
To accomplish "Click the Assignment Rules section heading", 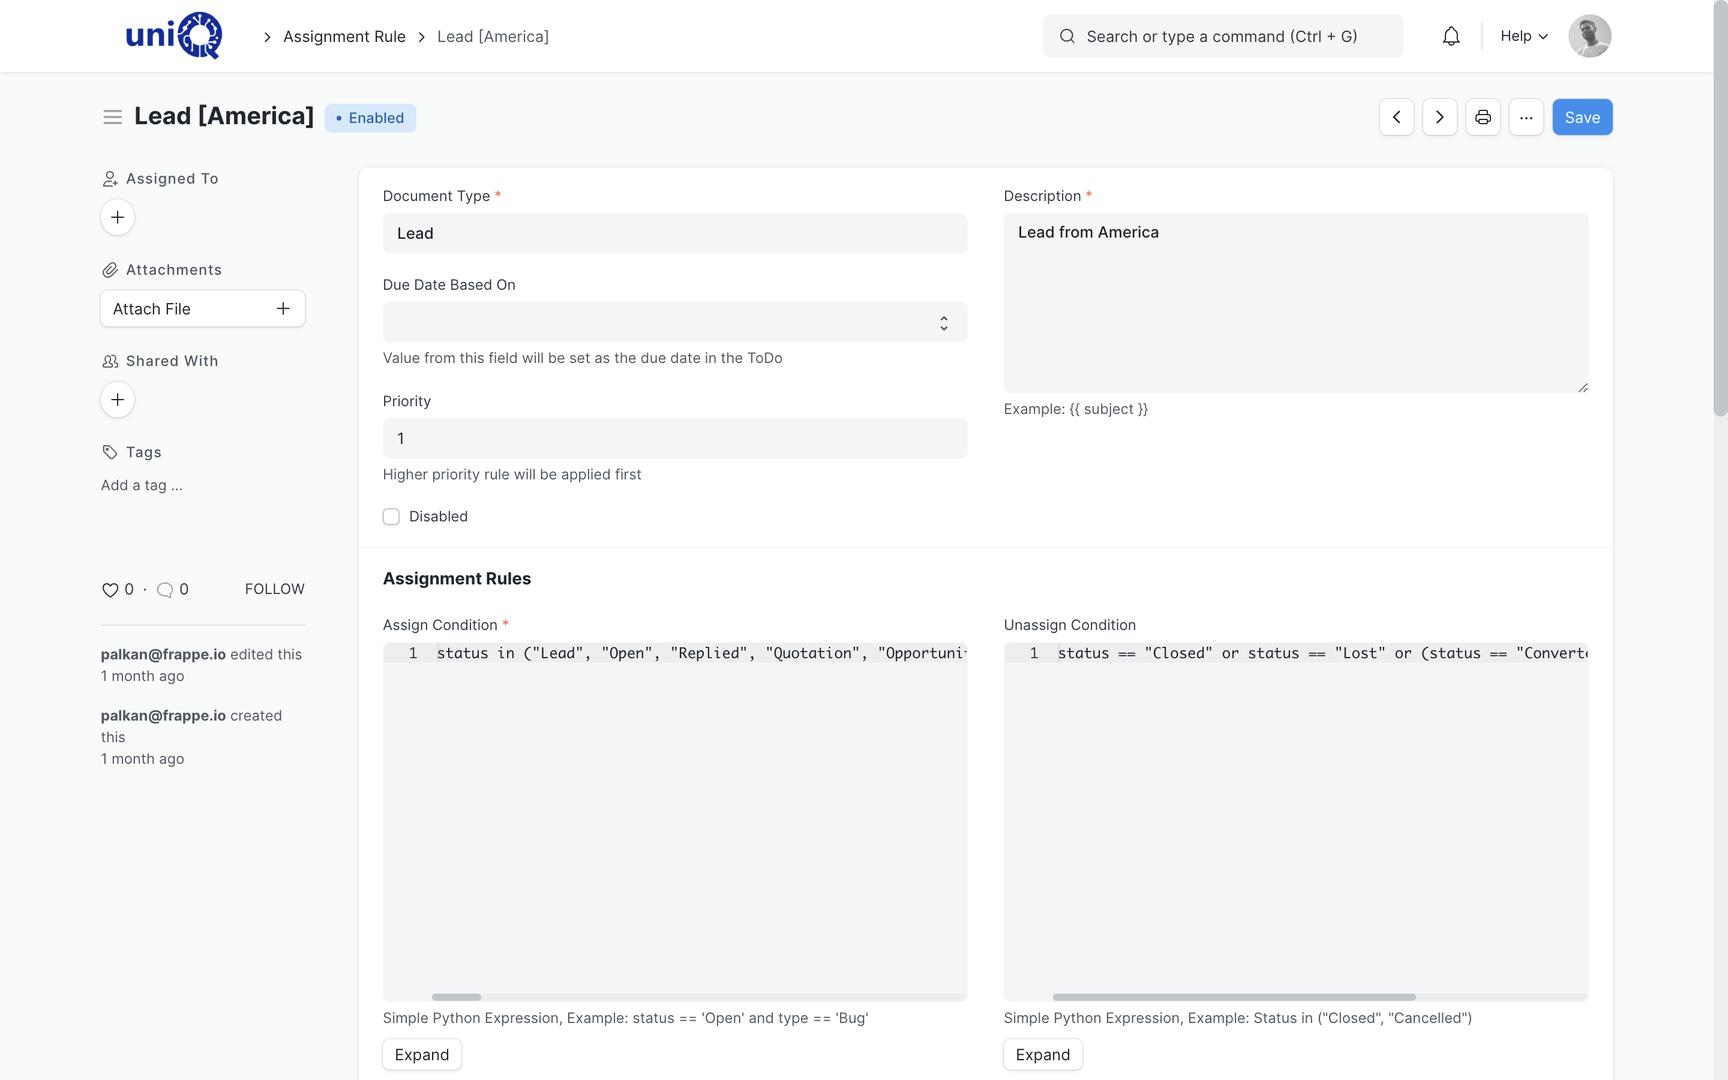I will (457, 579).
